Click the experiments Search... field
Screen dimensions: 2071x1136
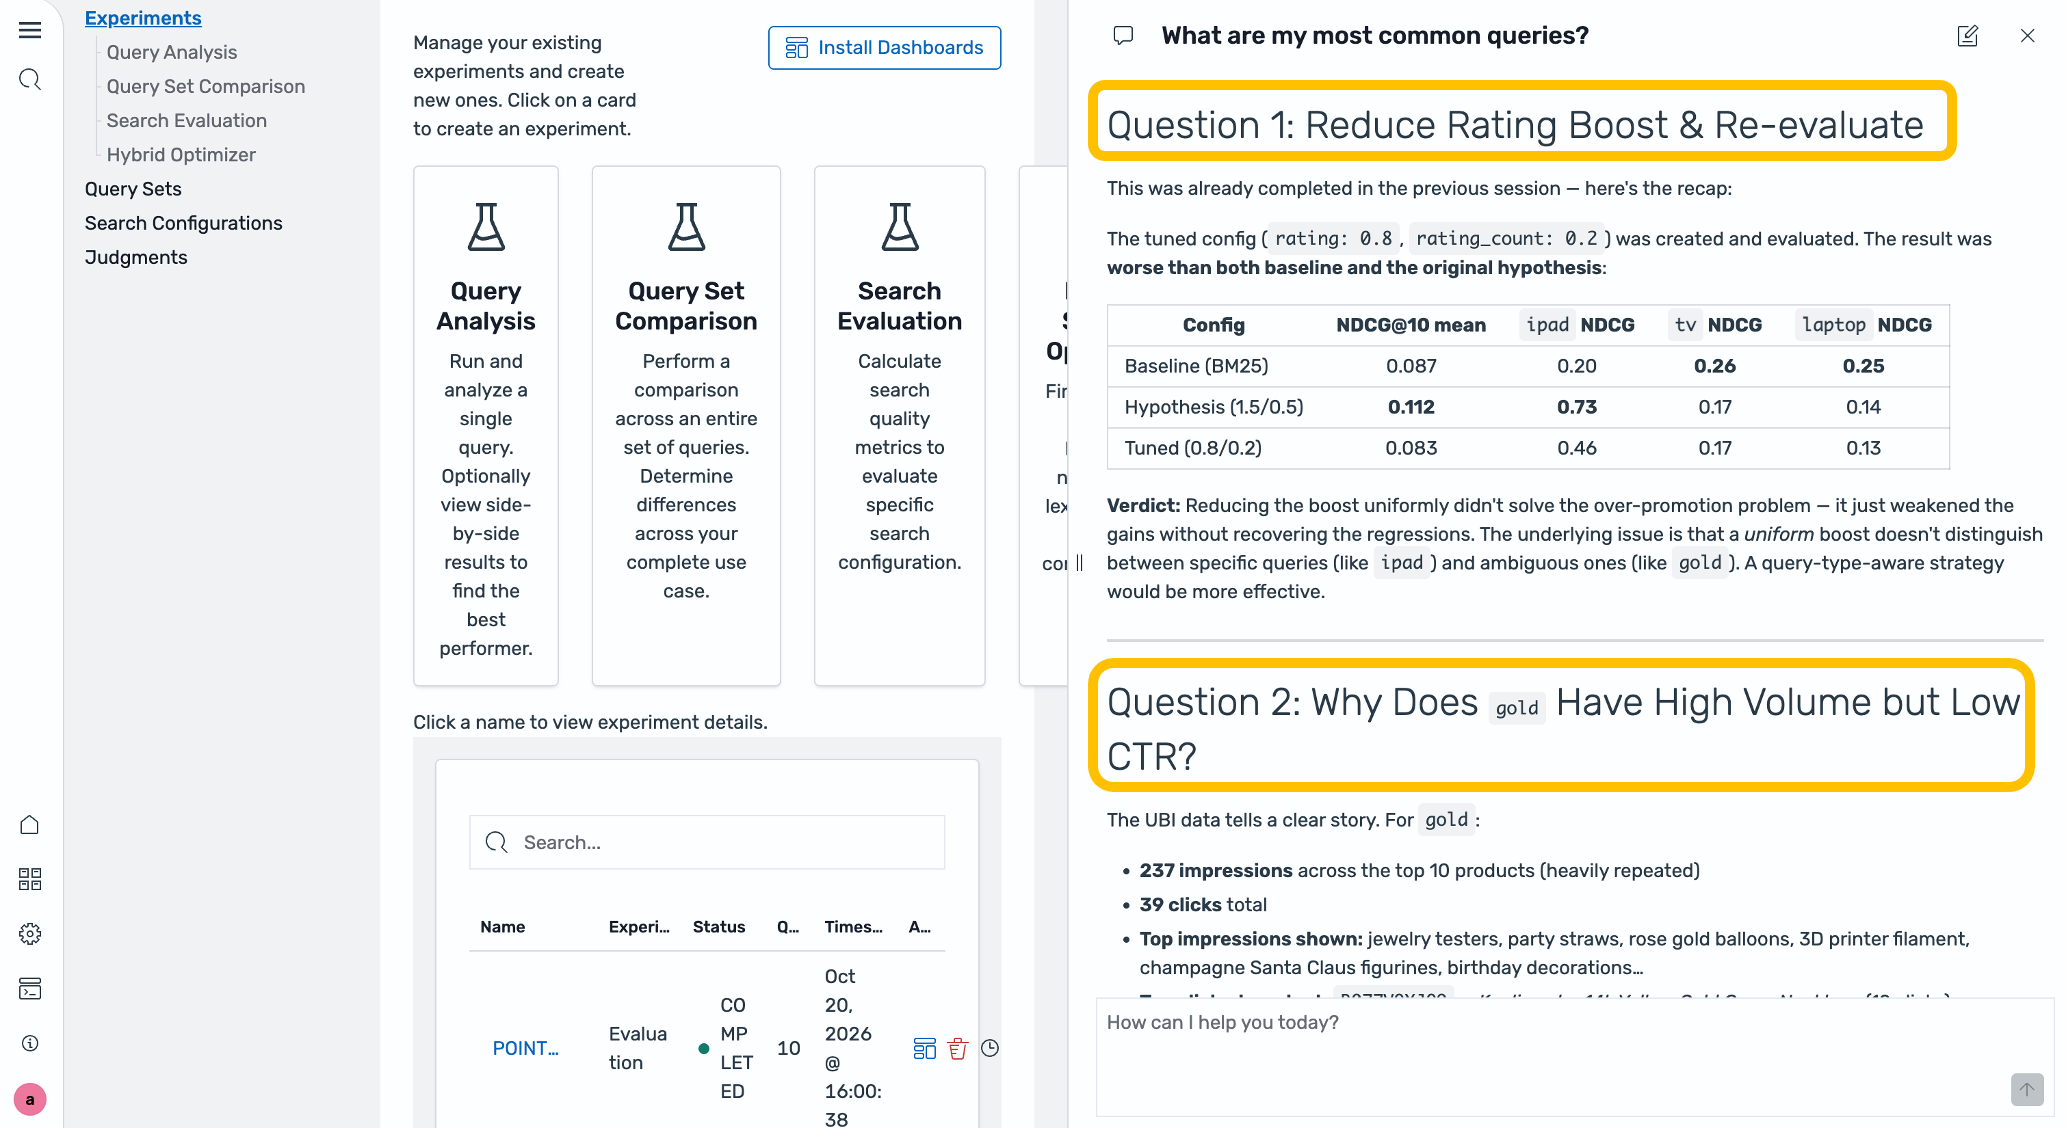(707, 842)
